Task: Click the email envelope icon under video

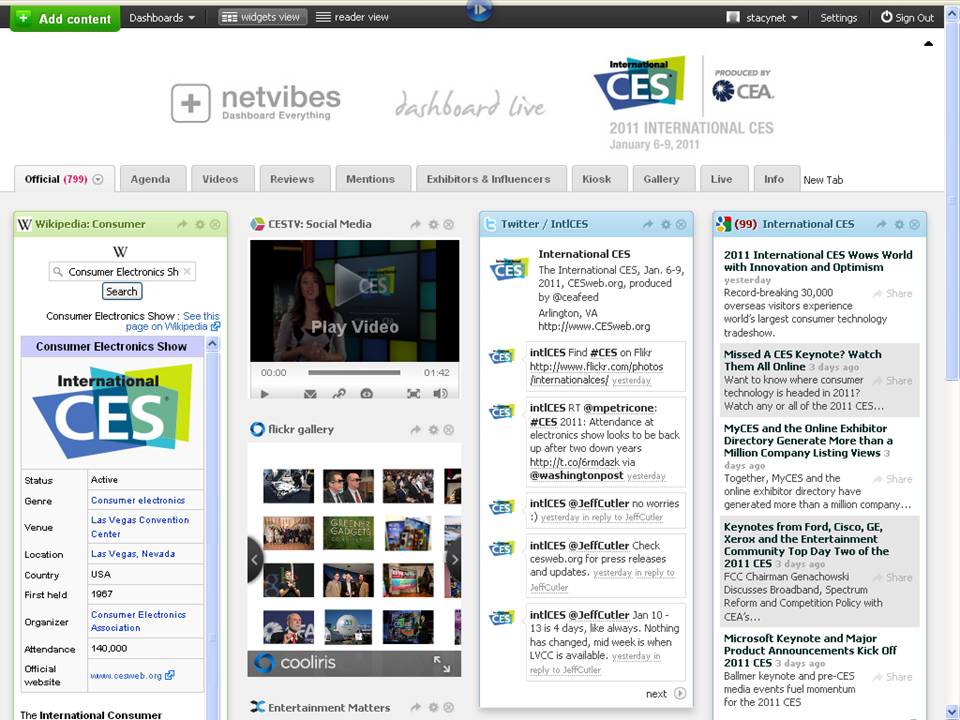Action: tap(311, 394)
